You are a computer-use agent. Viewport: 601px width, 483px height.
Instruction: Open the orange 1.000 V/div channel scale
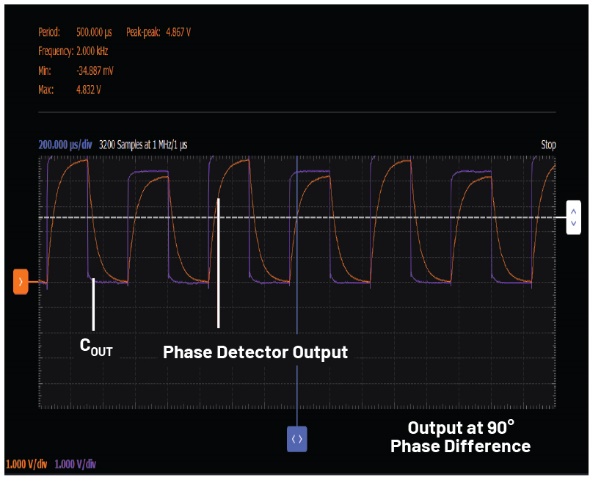coord(26,464)
